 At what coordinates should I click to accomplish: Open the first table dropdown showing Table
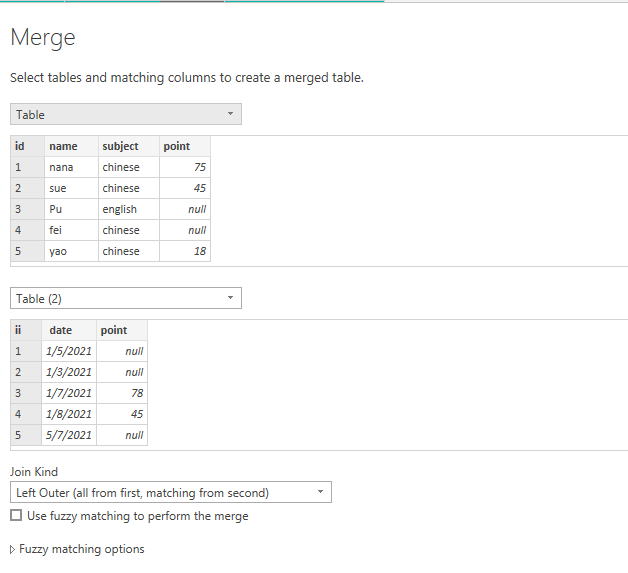(126, 115)
